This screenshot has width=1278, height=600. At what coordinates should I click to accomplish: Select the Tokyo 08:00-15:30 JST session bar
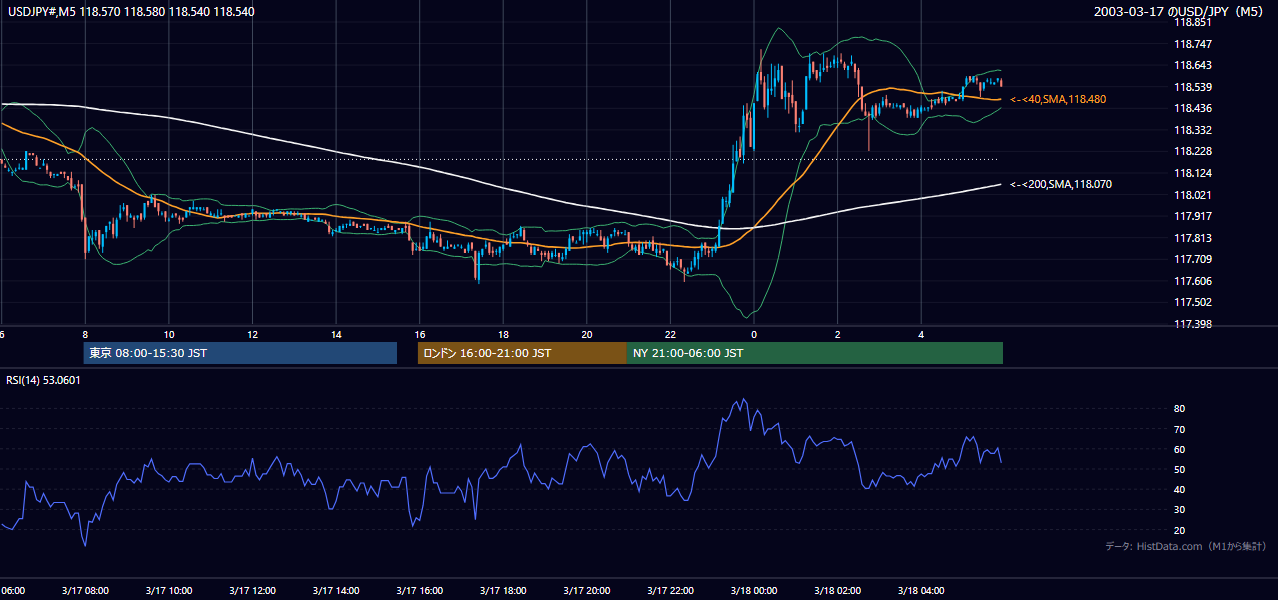point(240,353)
